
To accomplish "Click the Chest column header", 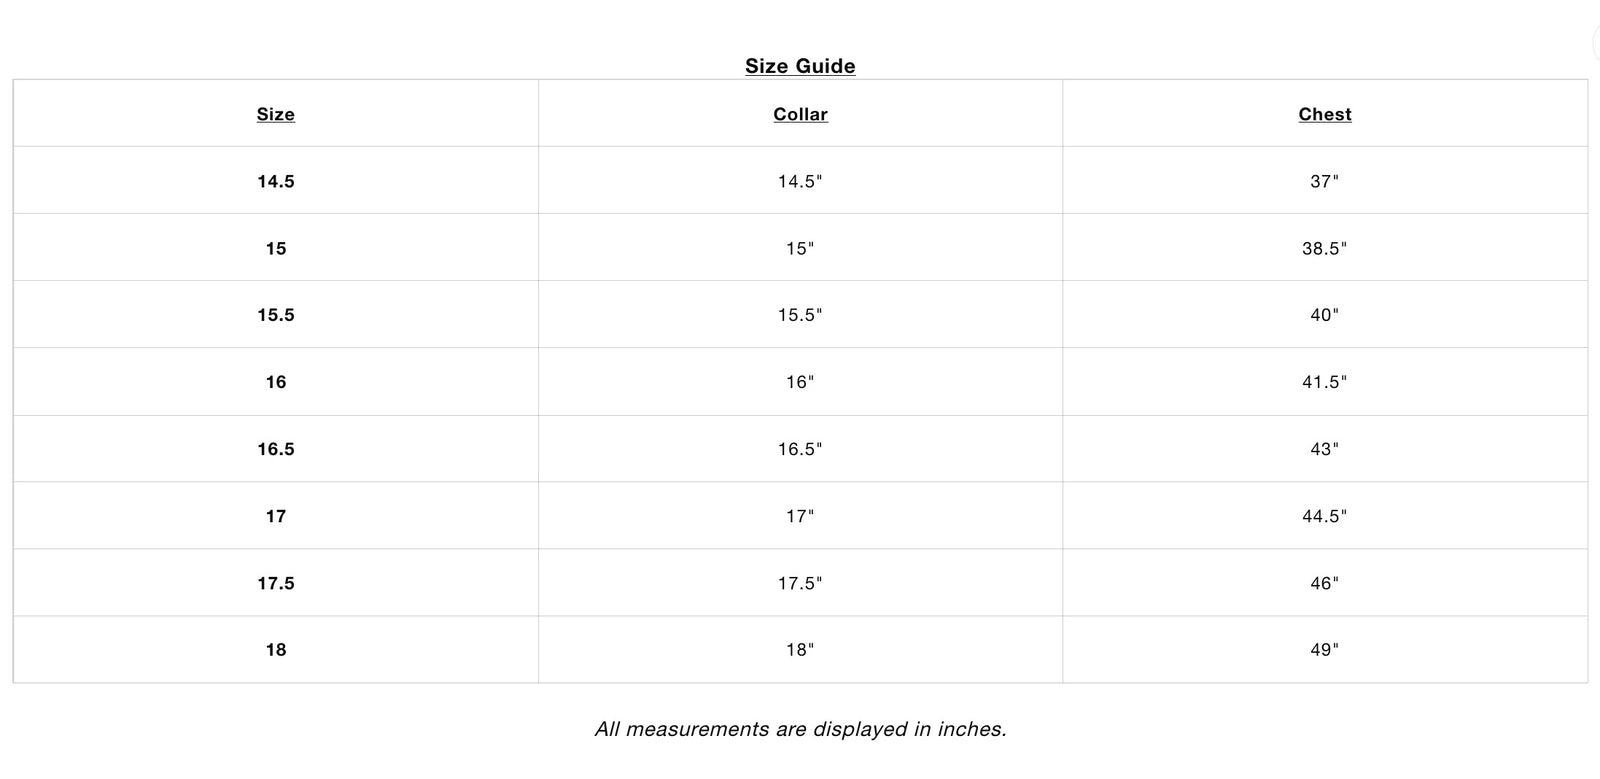I will click(1324, 114).
